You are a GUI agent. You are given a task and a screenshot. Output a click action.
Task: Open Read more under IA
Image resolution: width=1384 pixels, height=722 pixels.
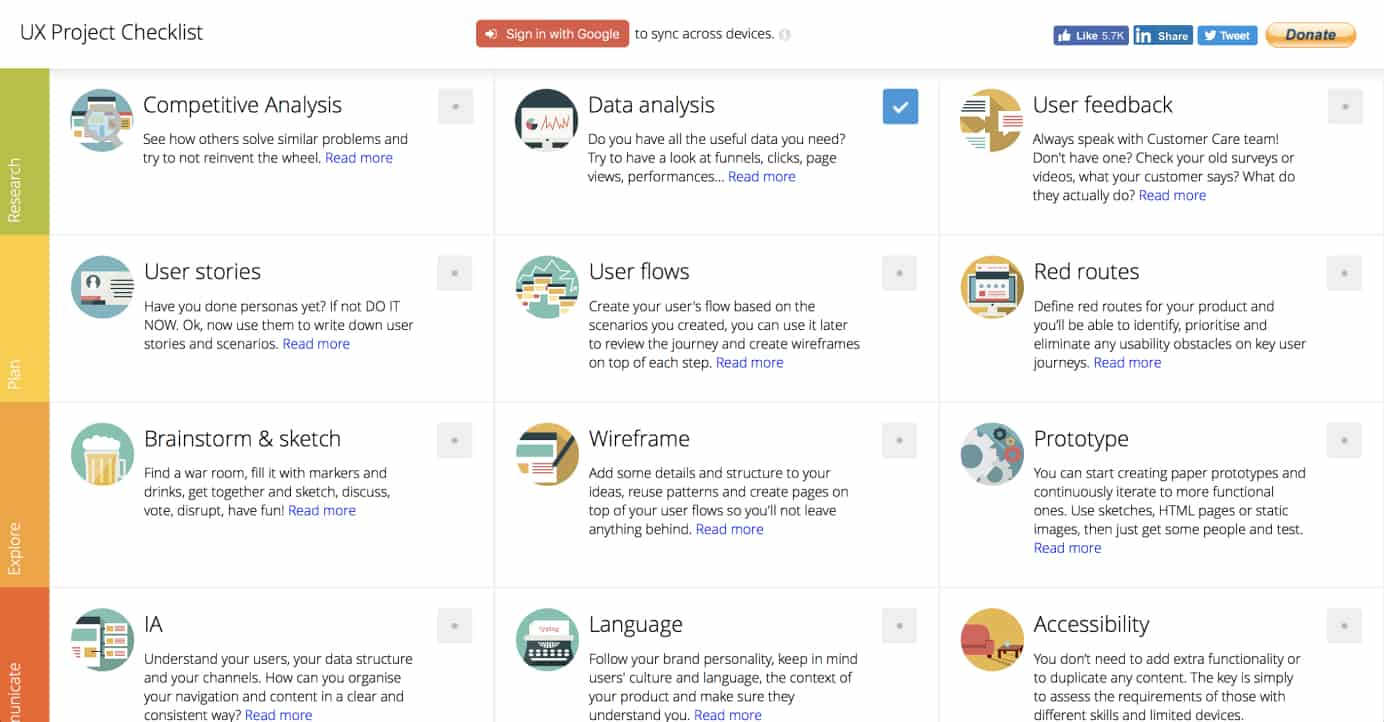pyautogui.click(x=278, y=715)
